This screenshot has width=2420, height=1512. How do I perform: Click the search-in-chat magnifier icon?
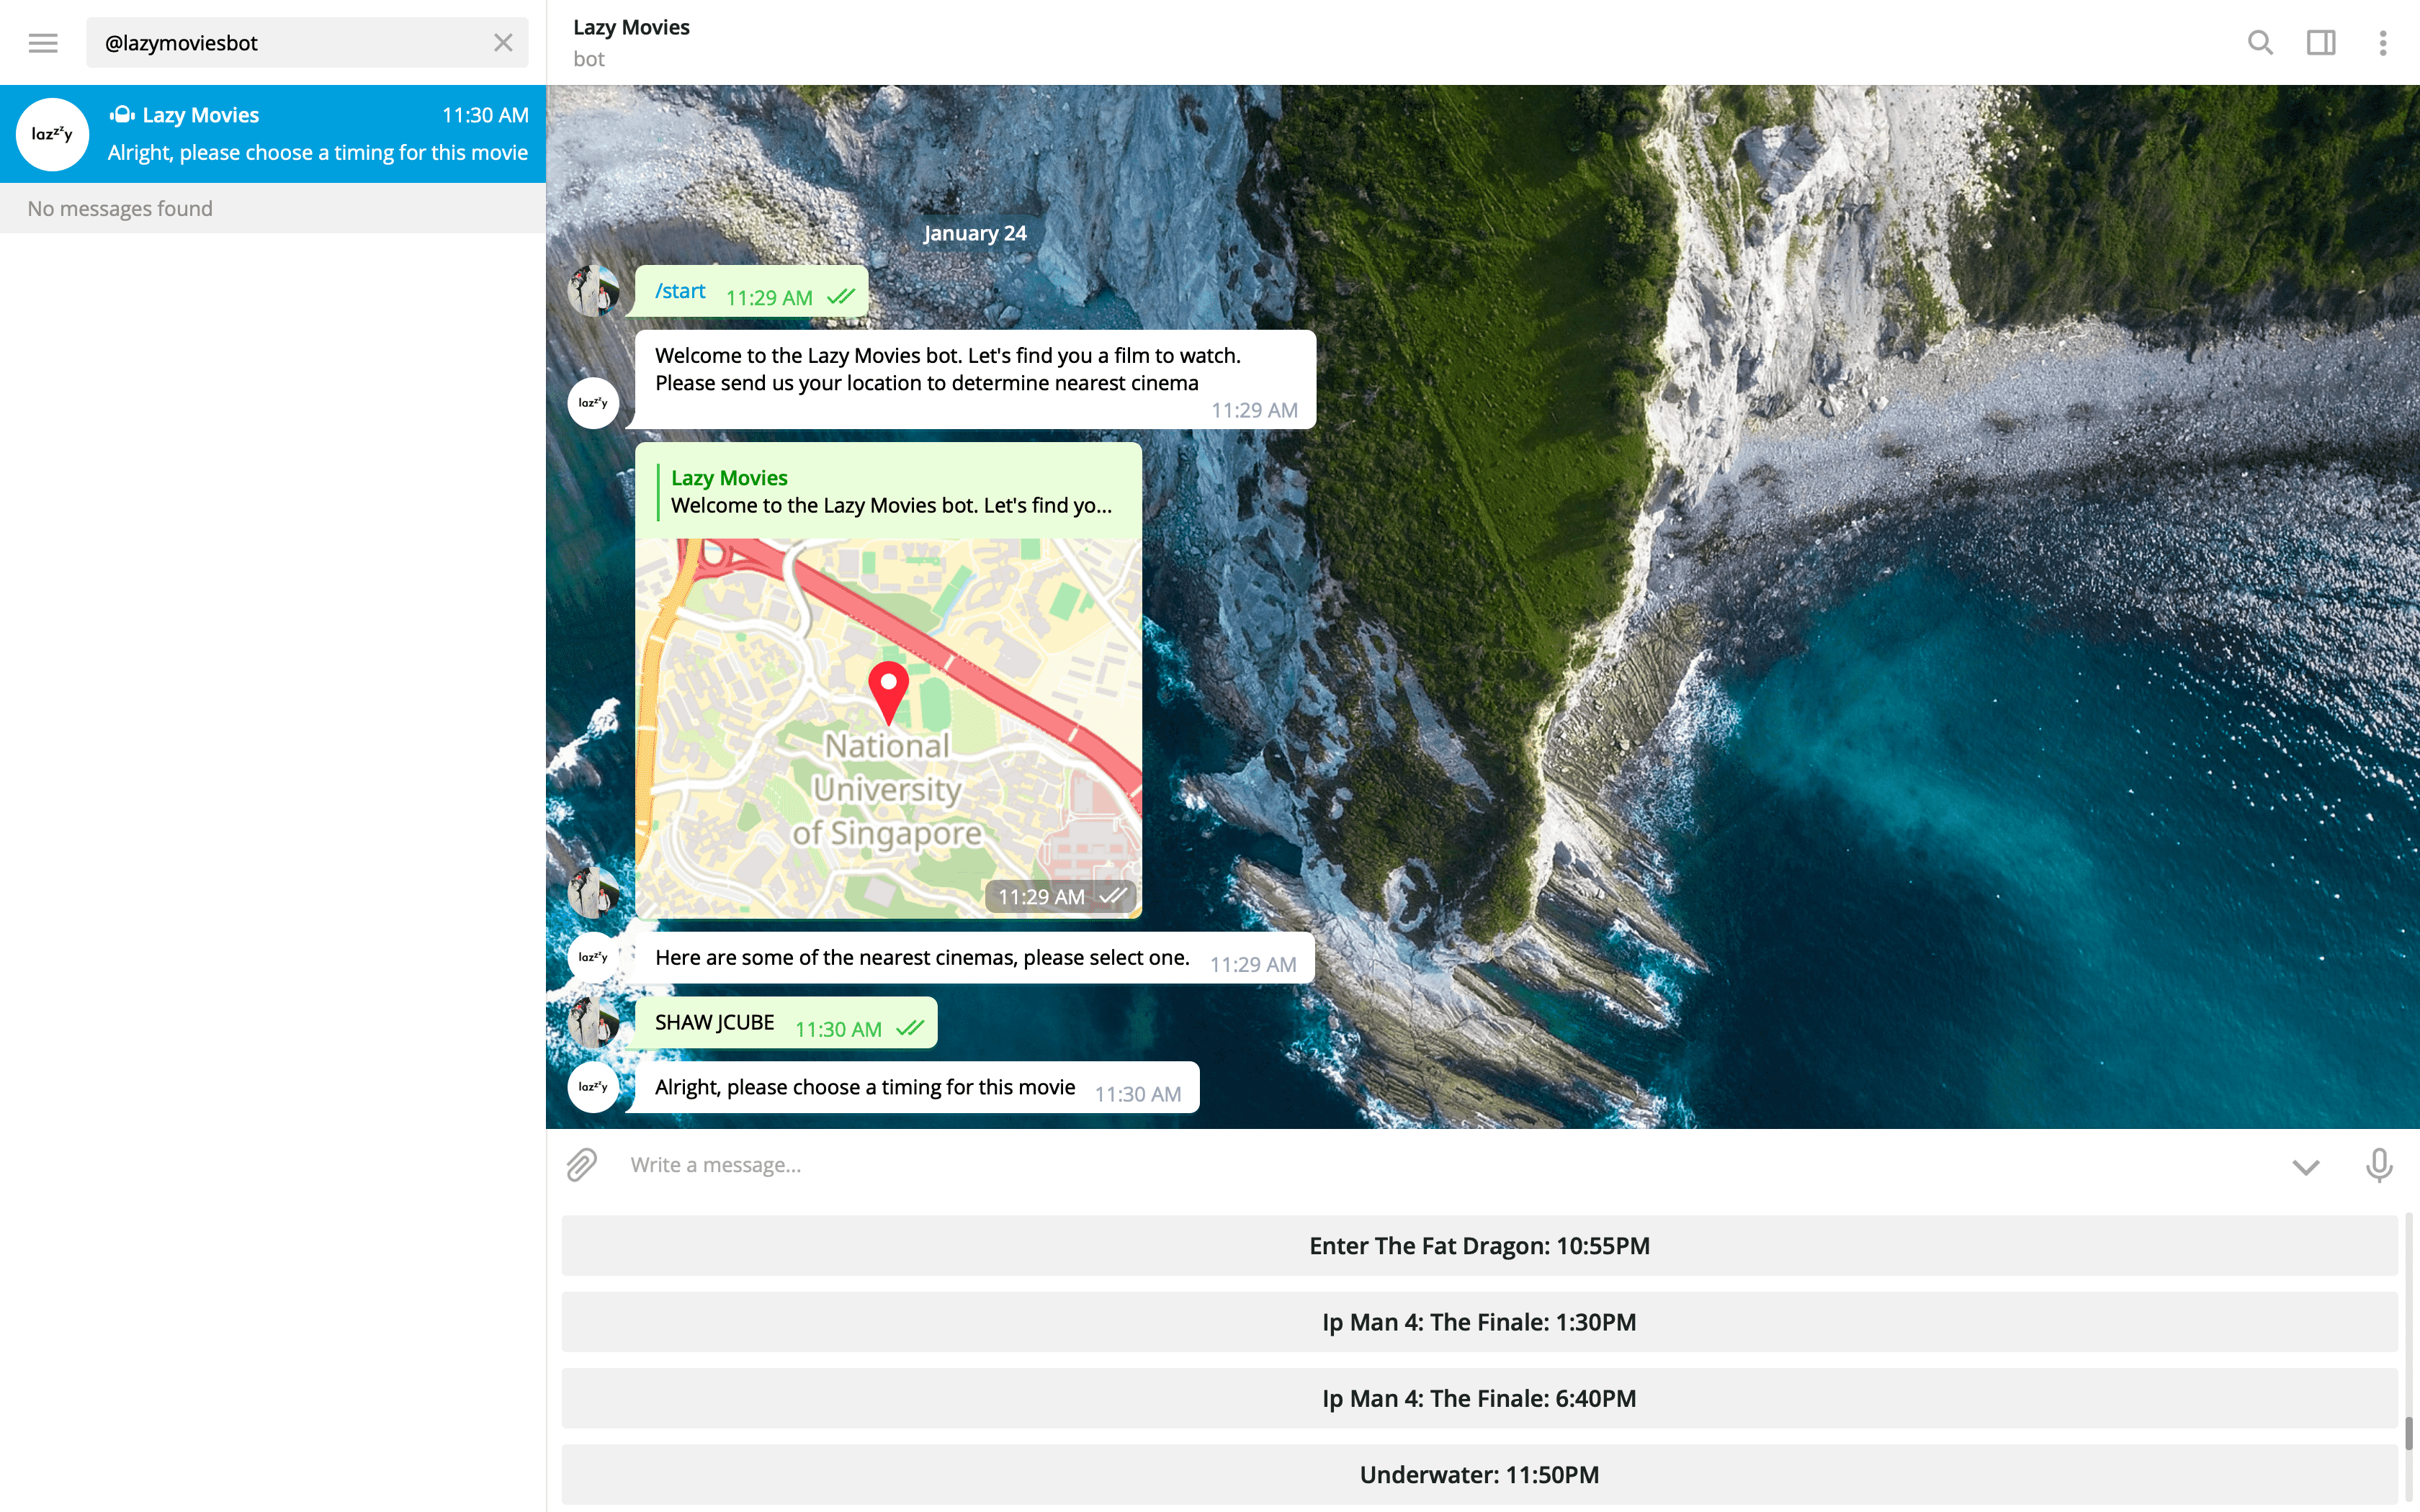coord(2260,43)
